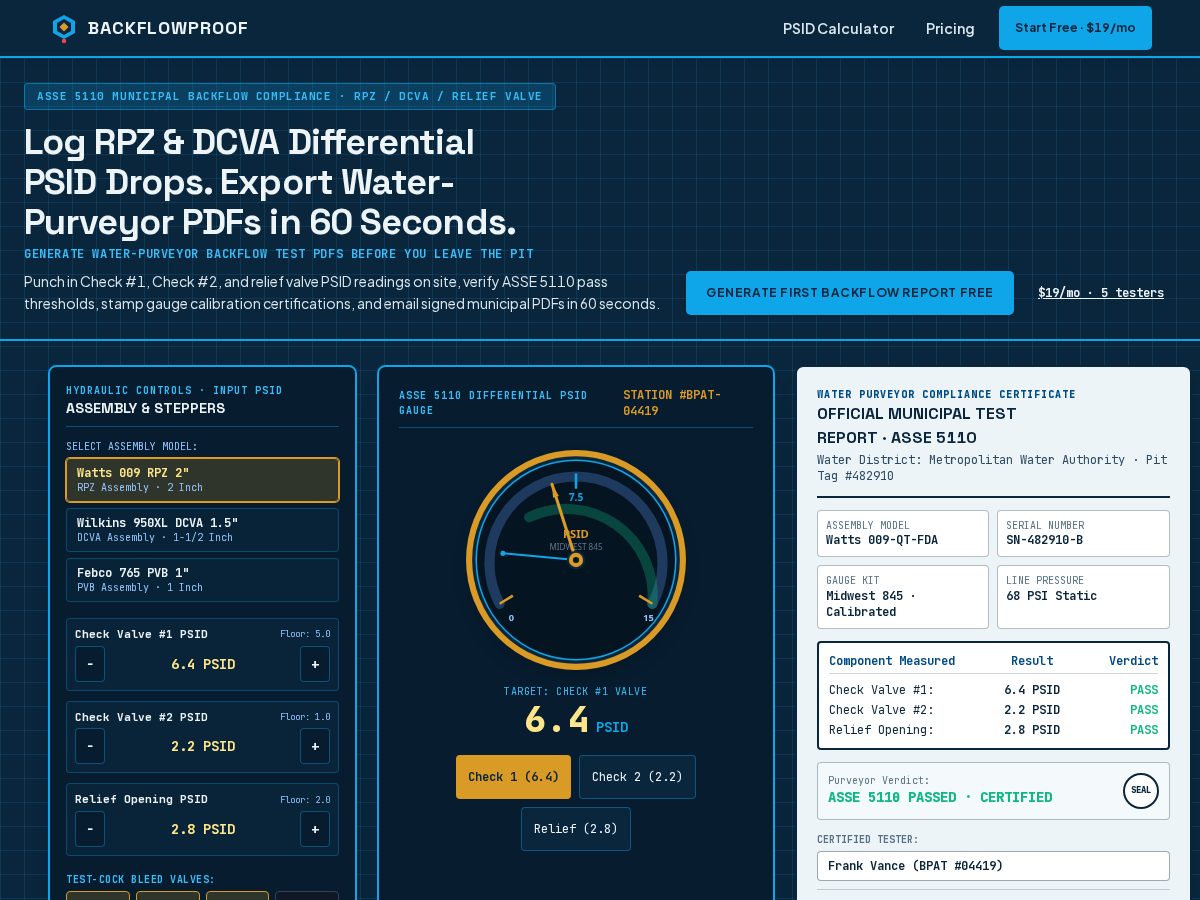This screenshot has width=1200, height=900.
Task: Click Check Valve #1 PASS verdict
Action: (x=1144, y=690)
